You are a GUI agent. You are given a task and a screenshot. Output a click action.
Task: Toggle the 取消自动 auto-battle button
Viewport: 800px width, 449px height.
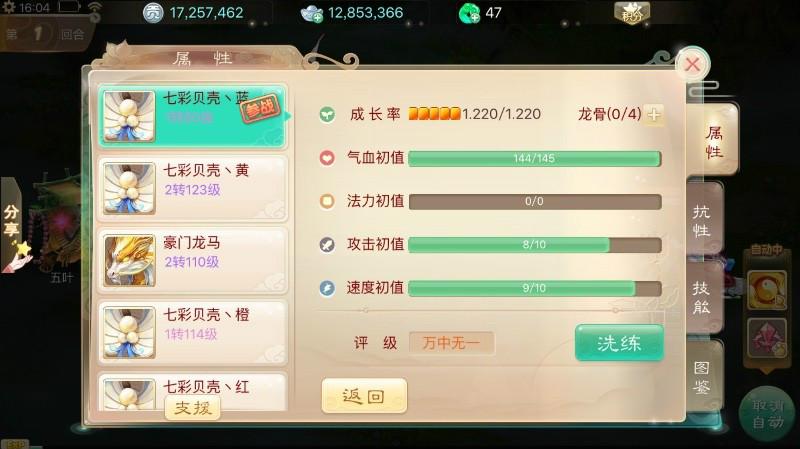click(x=768, y=414)
